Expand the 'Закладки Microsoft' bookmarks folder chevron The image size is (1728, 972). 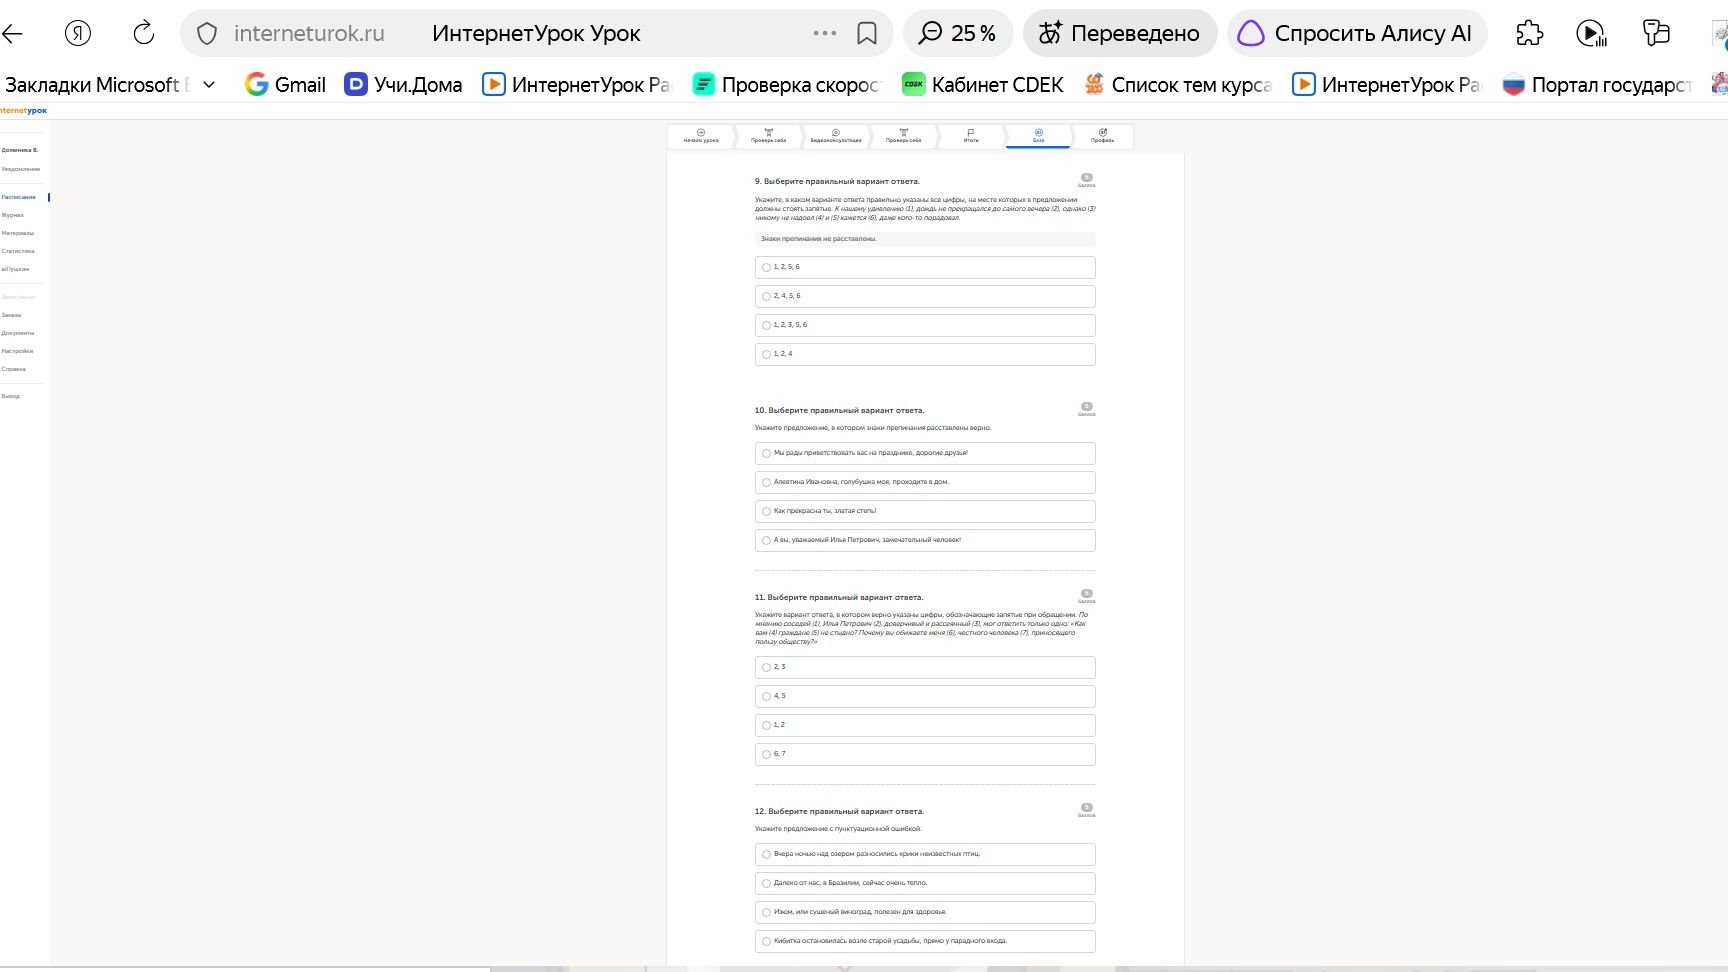pos(209,85)
